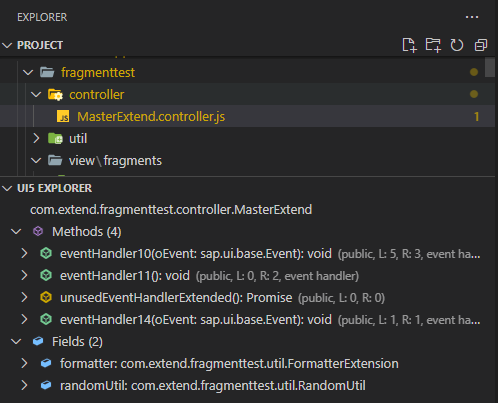The height and width of the screenshot is (403, 498).
Task: Select unusedEventHandlerExtended(): Promise text
Action: [176, 298]
